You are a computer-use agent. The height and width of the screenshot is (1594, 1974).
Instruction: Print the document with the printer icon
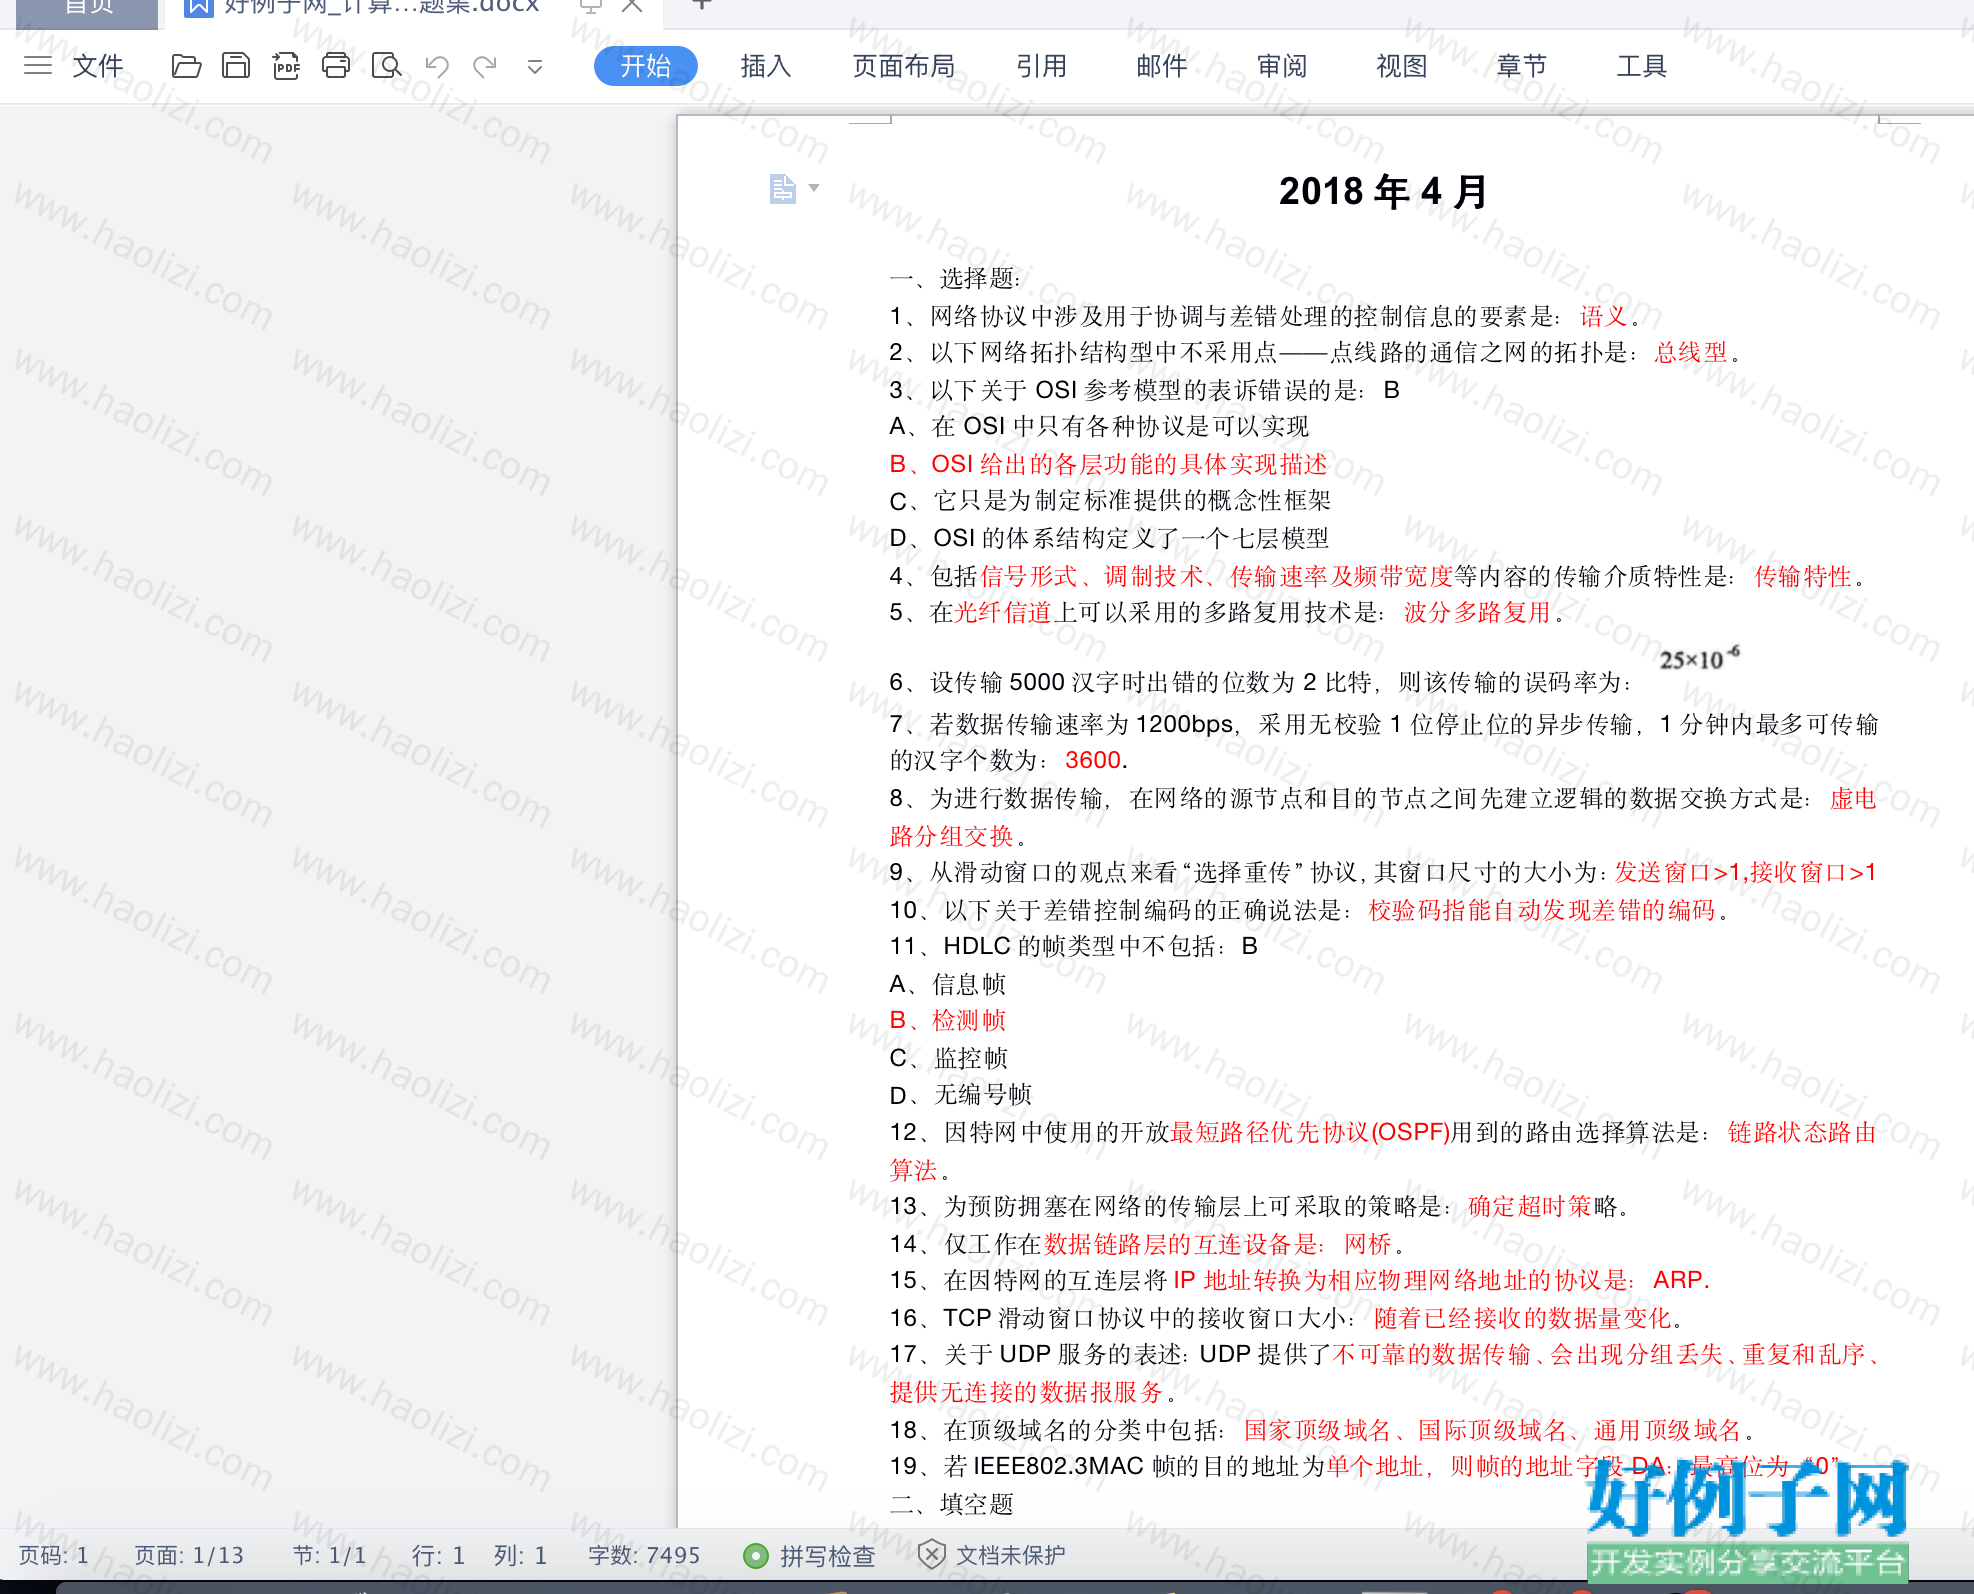(336, 66)
